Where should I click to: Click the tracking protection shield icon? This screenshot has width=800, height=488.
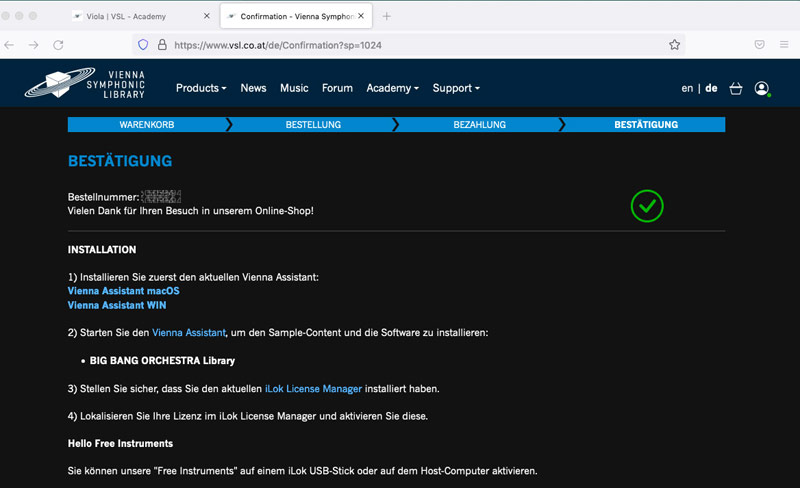143,45
